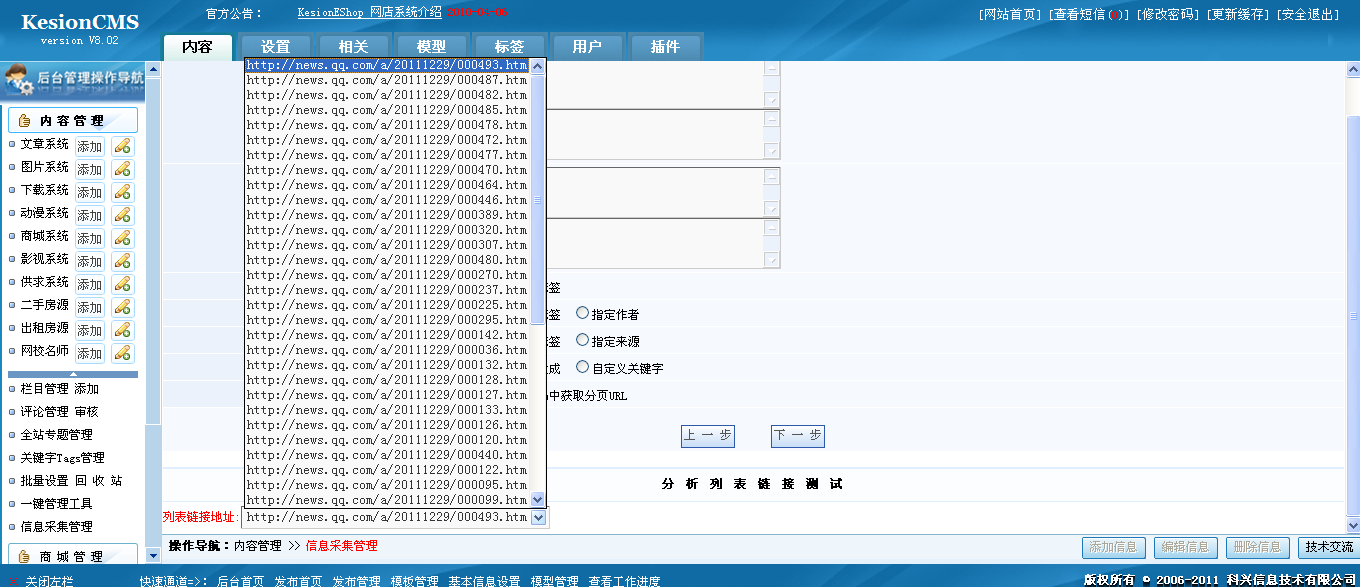The image size is (1360, 587).
Task: Open the 插件 tab
Action: (x=665, y=47)
